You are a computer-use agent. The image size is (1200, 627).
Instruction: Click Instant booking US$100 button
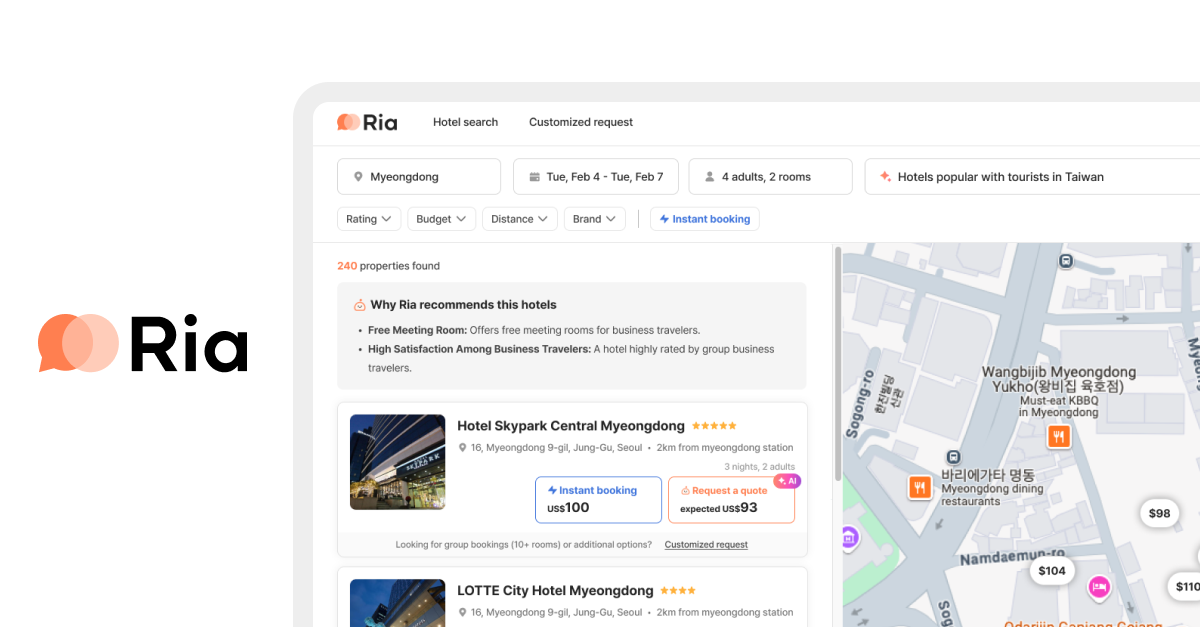(x=598, y=499)
